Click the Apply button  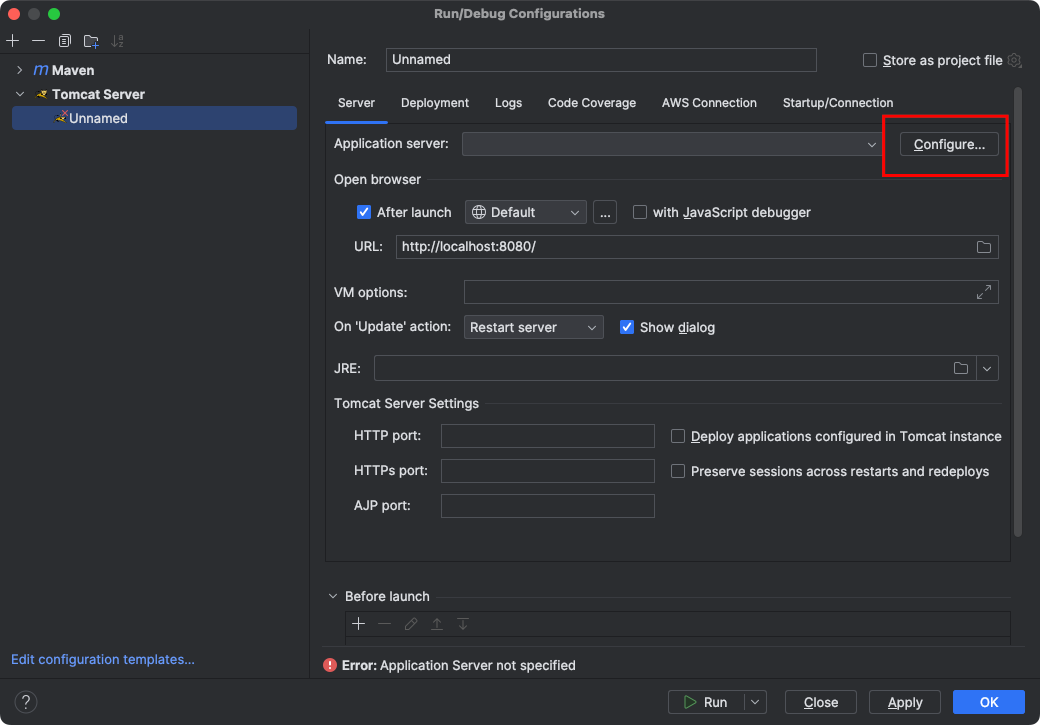click(905, 702)
